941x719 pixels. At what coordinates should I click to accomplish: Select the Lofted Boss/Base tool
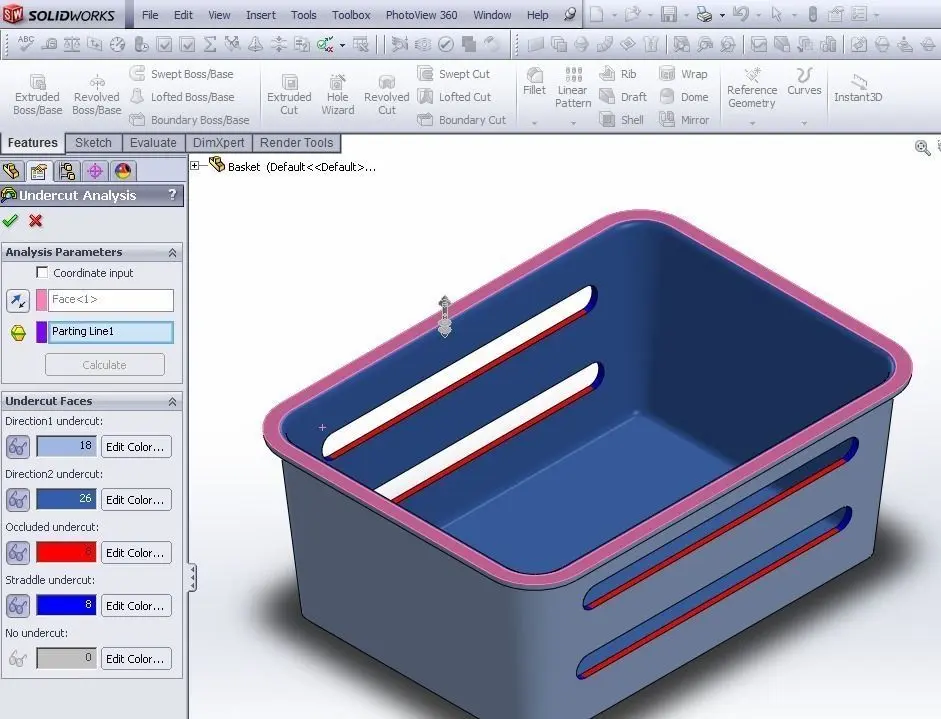[x=182, y=97]
